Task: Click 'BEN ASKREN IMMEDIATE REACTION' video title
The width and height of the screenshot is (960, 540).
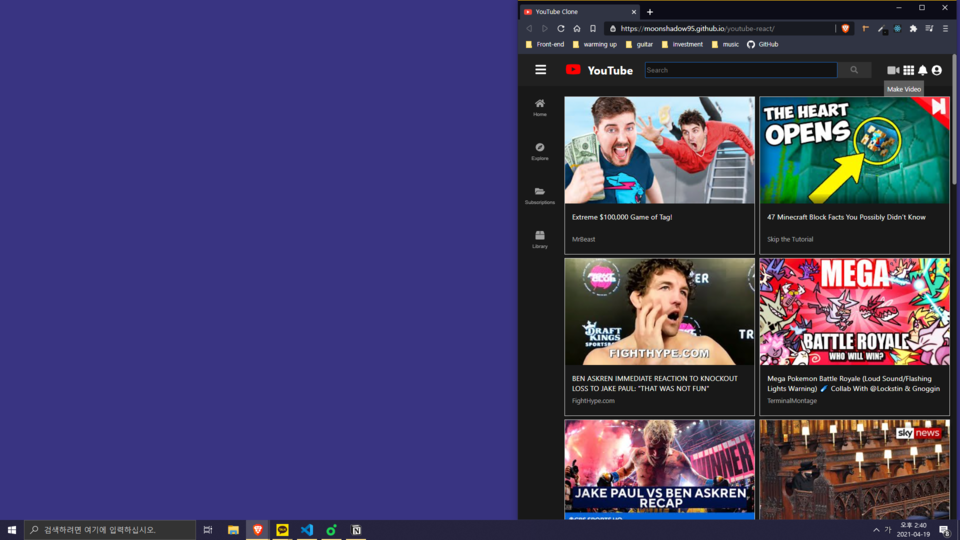Action: (654, 383)
